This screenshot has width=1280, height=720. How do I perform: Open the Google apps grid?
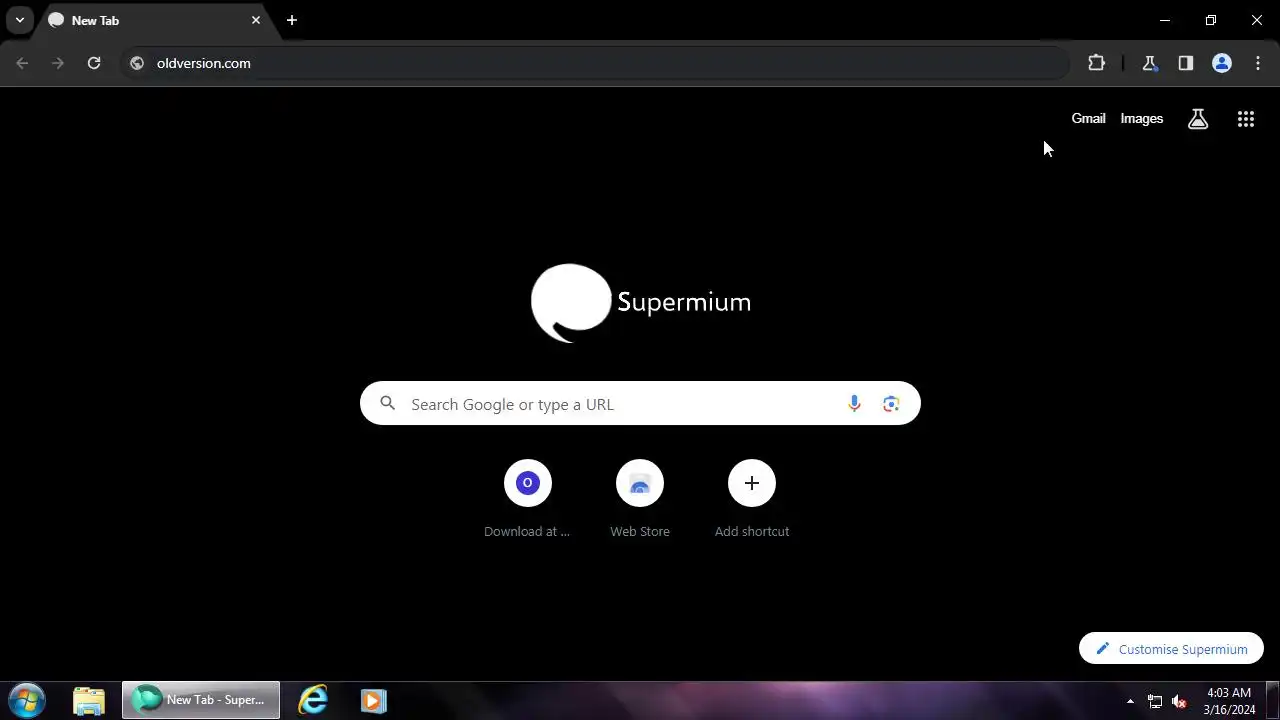tap(1246, 119)
